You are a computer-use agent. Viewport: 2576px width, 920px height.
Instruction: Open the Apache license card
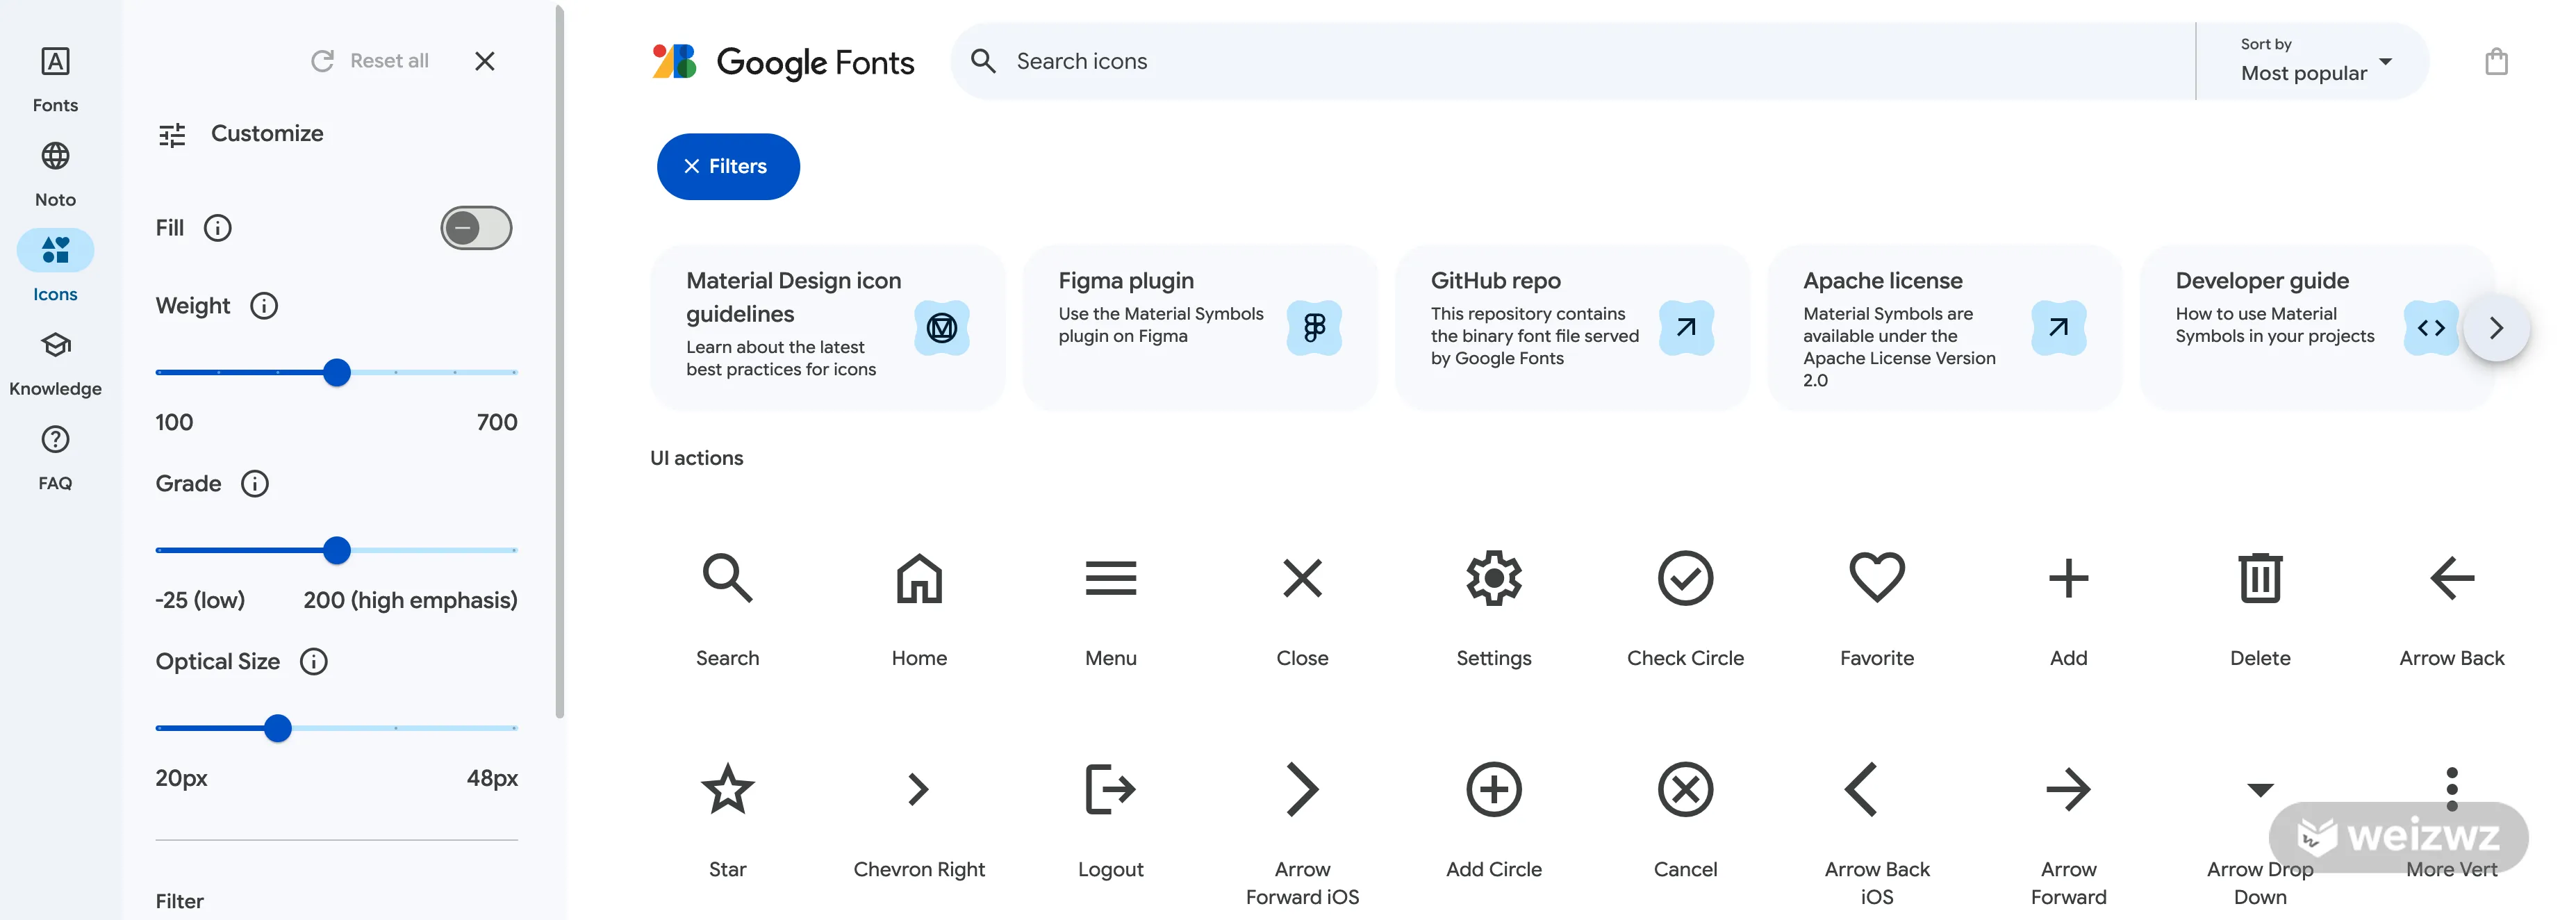(x=1944, y=327)
